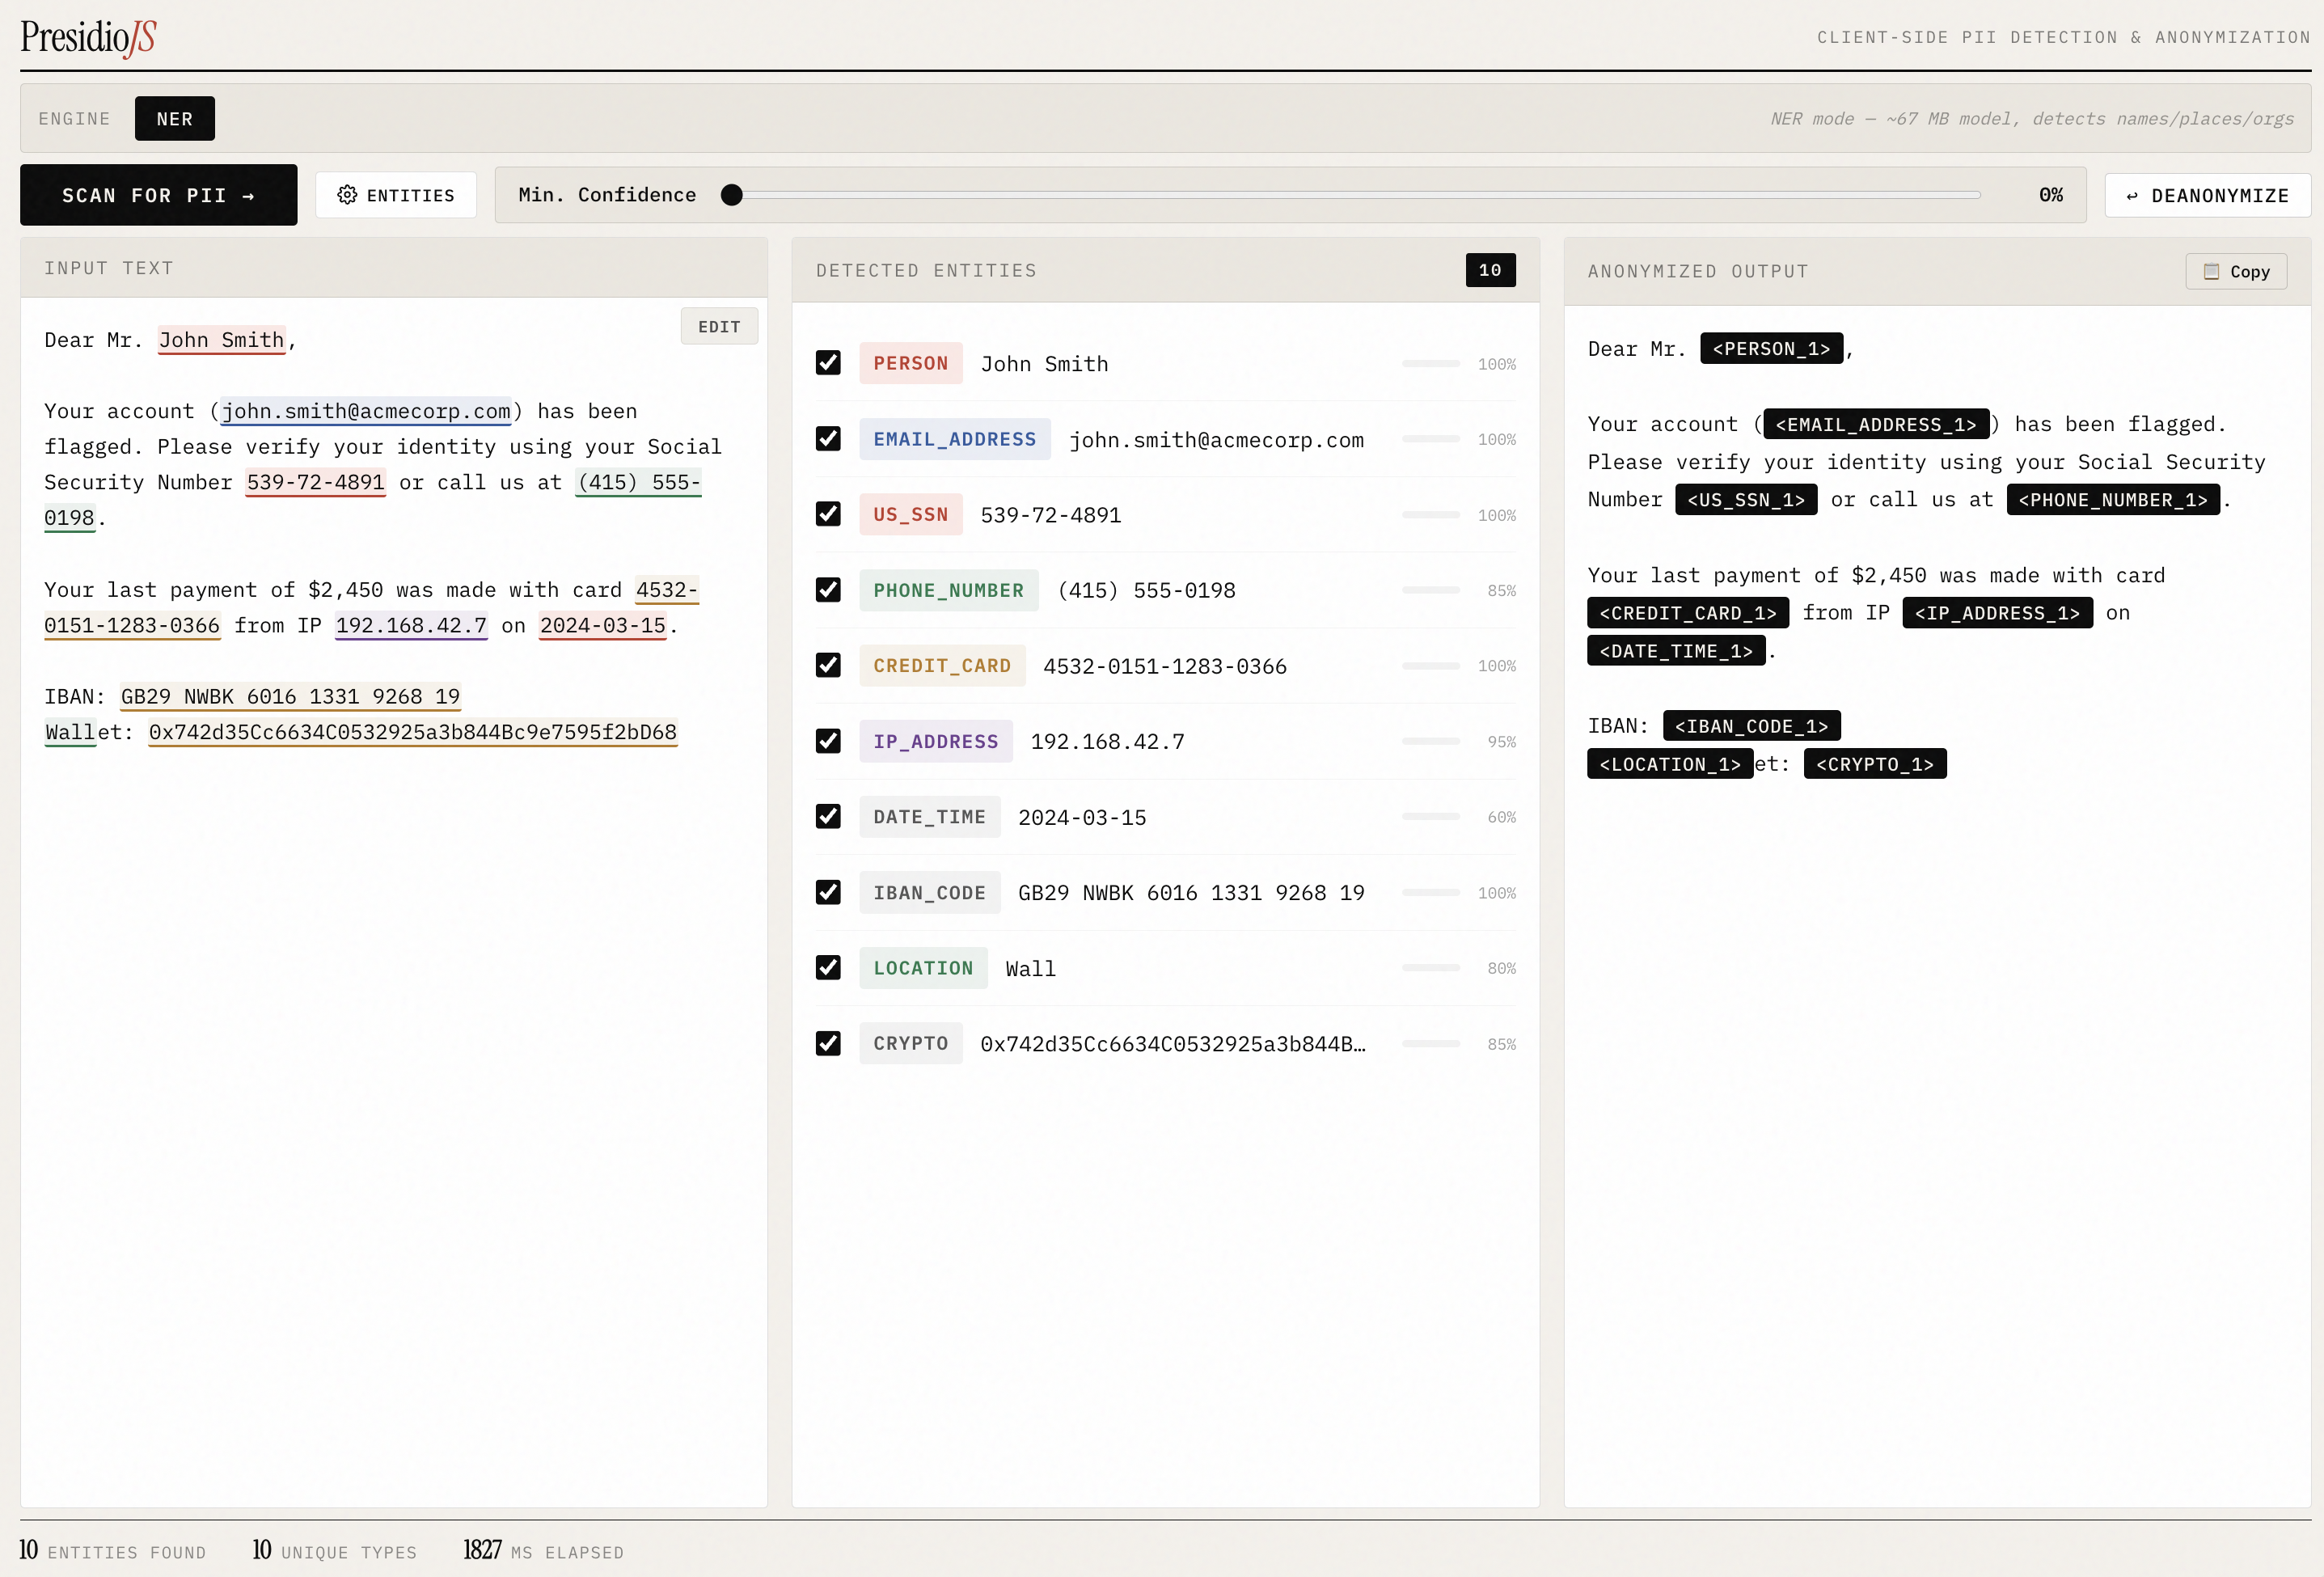The image size is (2324, 1577).
Task: Click the return arrow icon on DEANONYMIZE
Action: click(x=2132, y=195)
